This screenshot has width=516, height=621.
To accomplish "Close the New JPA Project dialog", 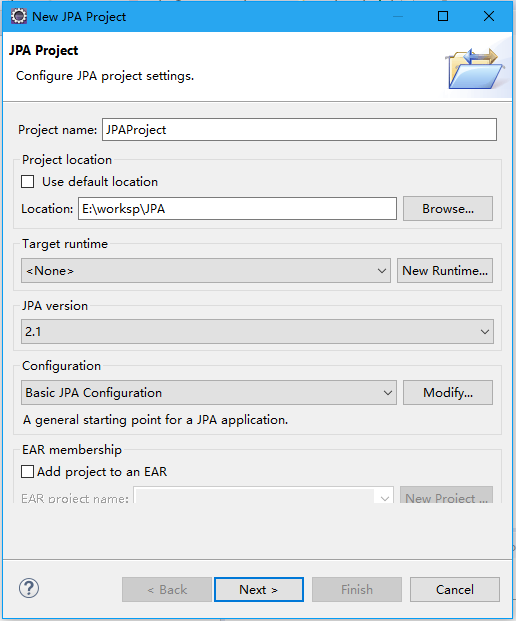I will [489, 16].
